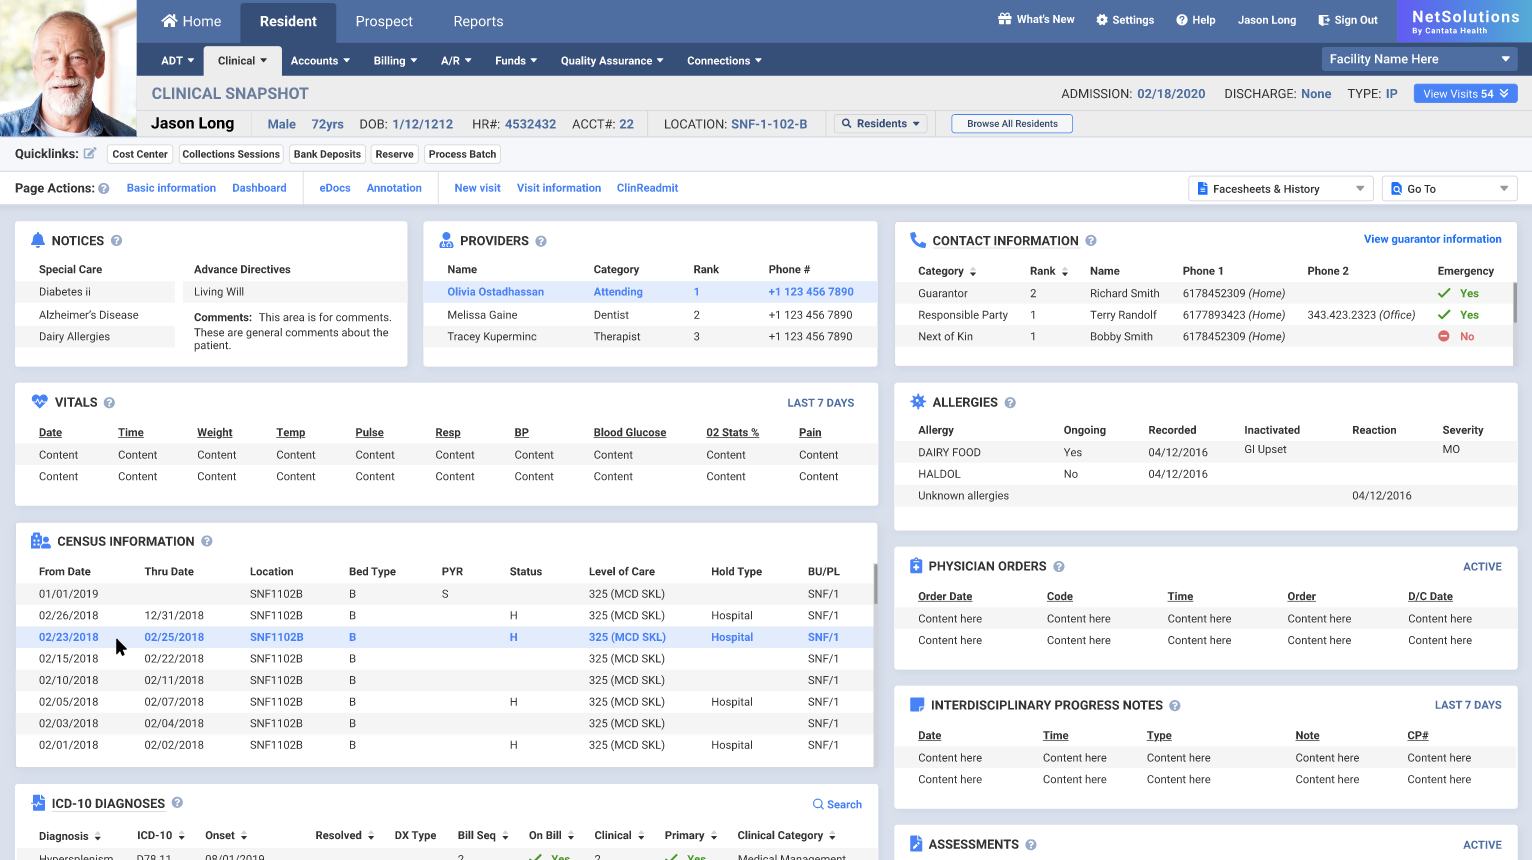
Task: Open the Quality Assurance menu
Action: click(611, 60)
